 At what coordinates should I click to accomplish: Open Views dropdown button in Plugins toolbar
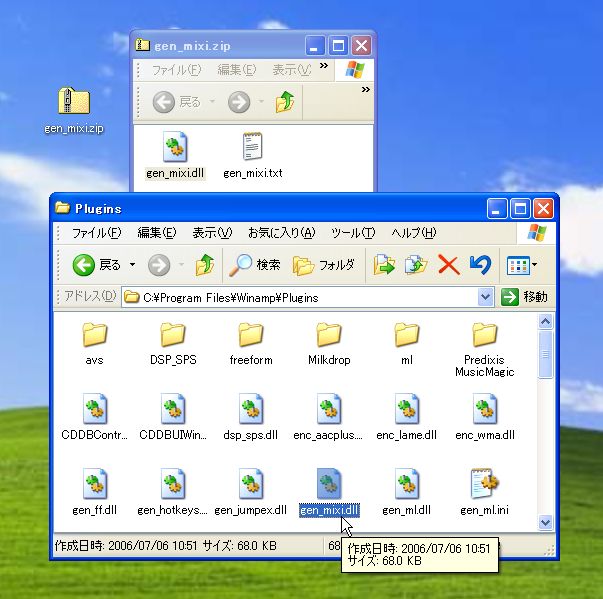point(521,265)
